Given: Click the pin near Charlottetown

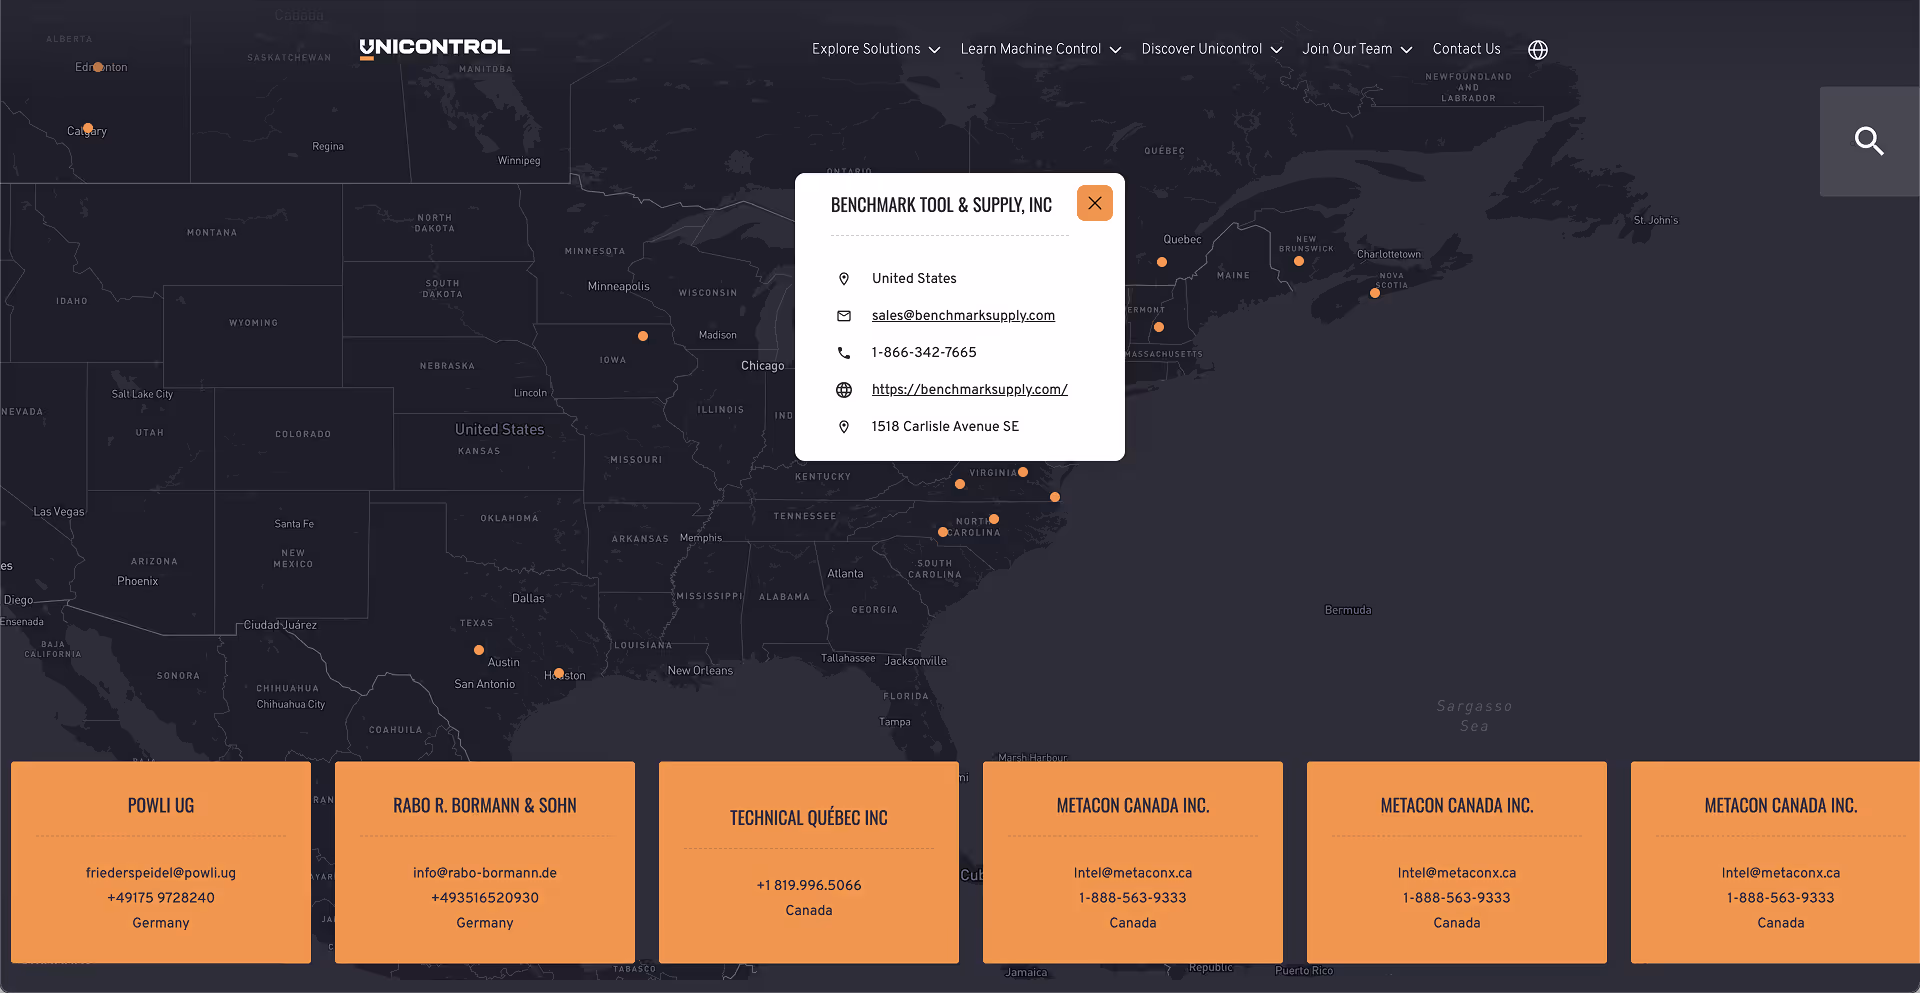Looking at the screenshot, I should (x=1374, y=292).
